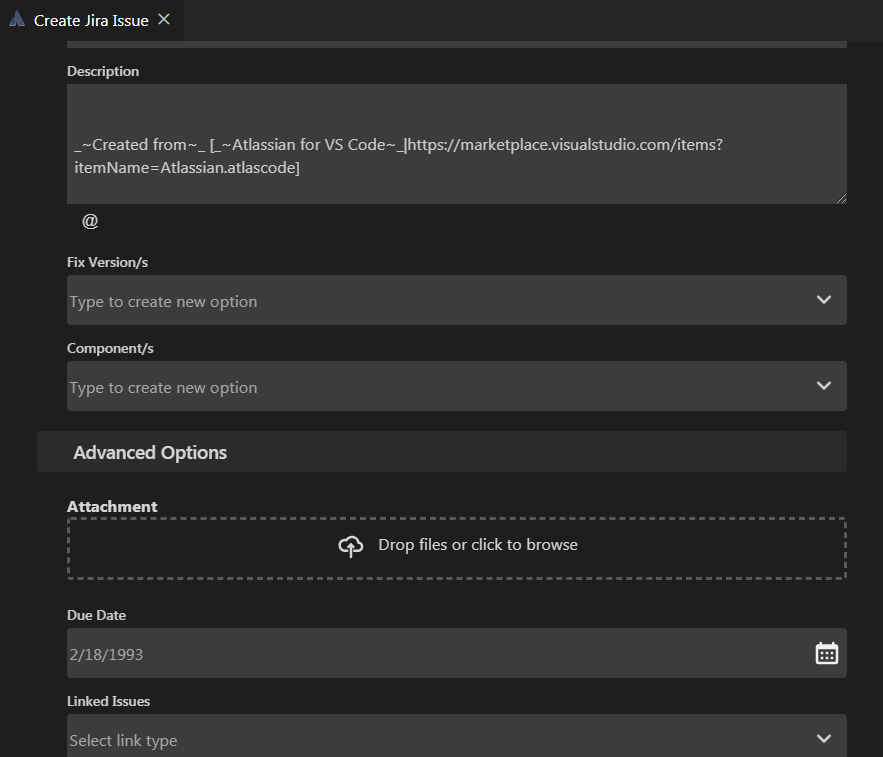883x757 pixels.
Task: Click the Component/s label
Action: (x=110, y=349)
